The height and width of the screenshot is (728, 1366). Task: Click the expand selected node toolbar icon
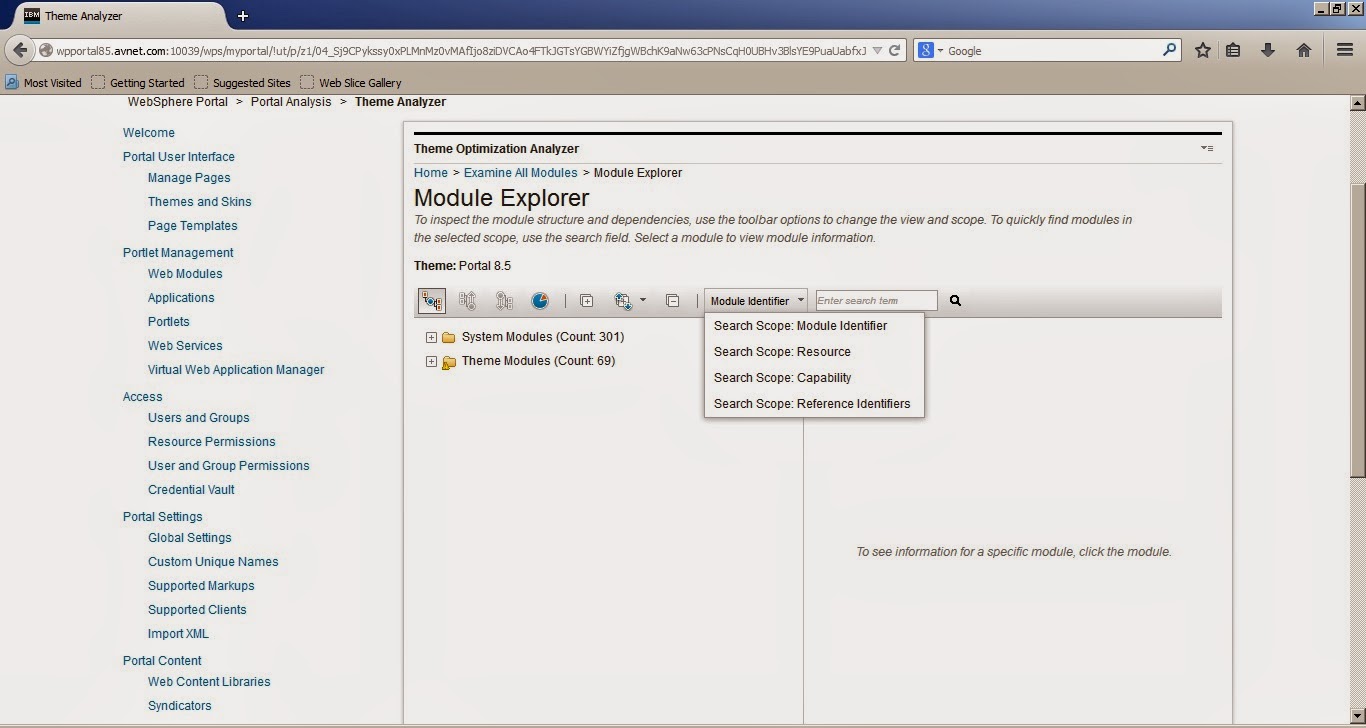click(x=587, y=300)
